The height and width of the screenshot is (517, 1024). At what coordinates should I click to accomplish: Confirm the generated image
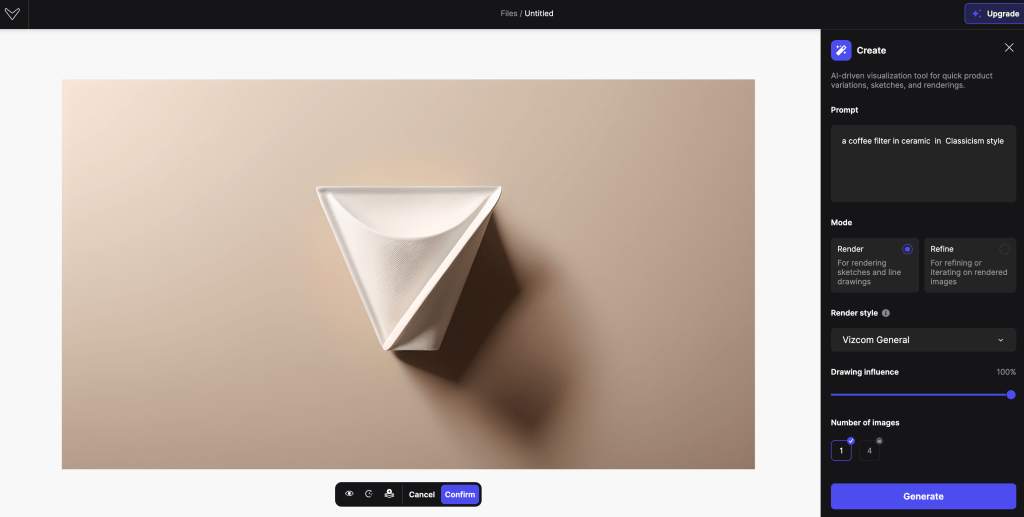[460, 494]
